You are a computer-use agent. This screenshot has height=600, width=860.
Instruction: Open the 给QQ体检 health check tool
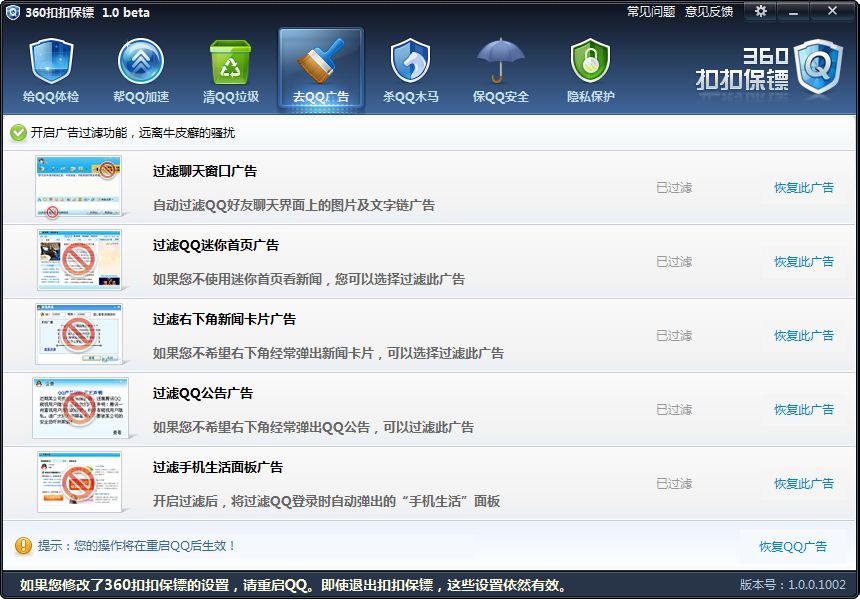[x=51, y=71]
